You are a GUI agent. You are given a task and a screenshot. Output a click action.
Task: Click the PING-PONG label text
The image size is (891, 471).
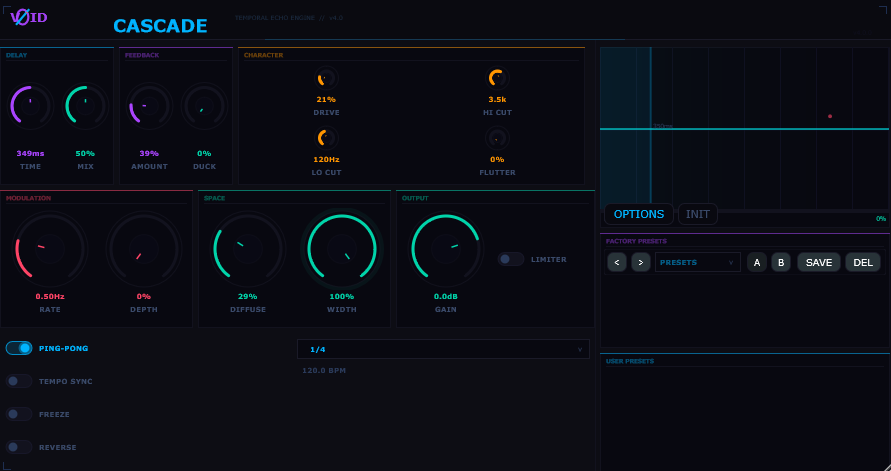click(64, 348)
